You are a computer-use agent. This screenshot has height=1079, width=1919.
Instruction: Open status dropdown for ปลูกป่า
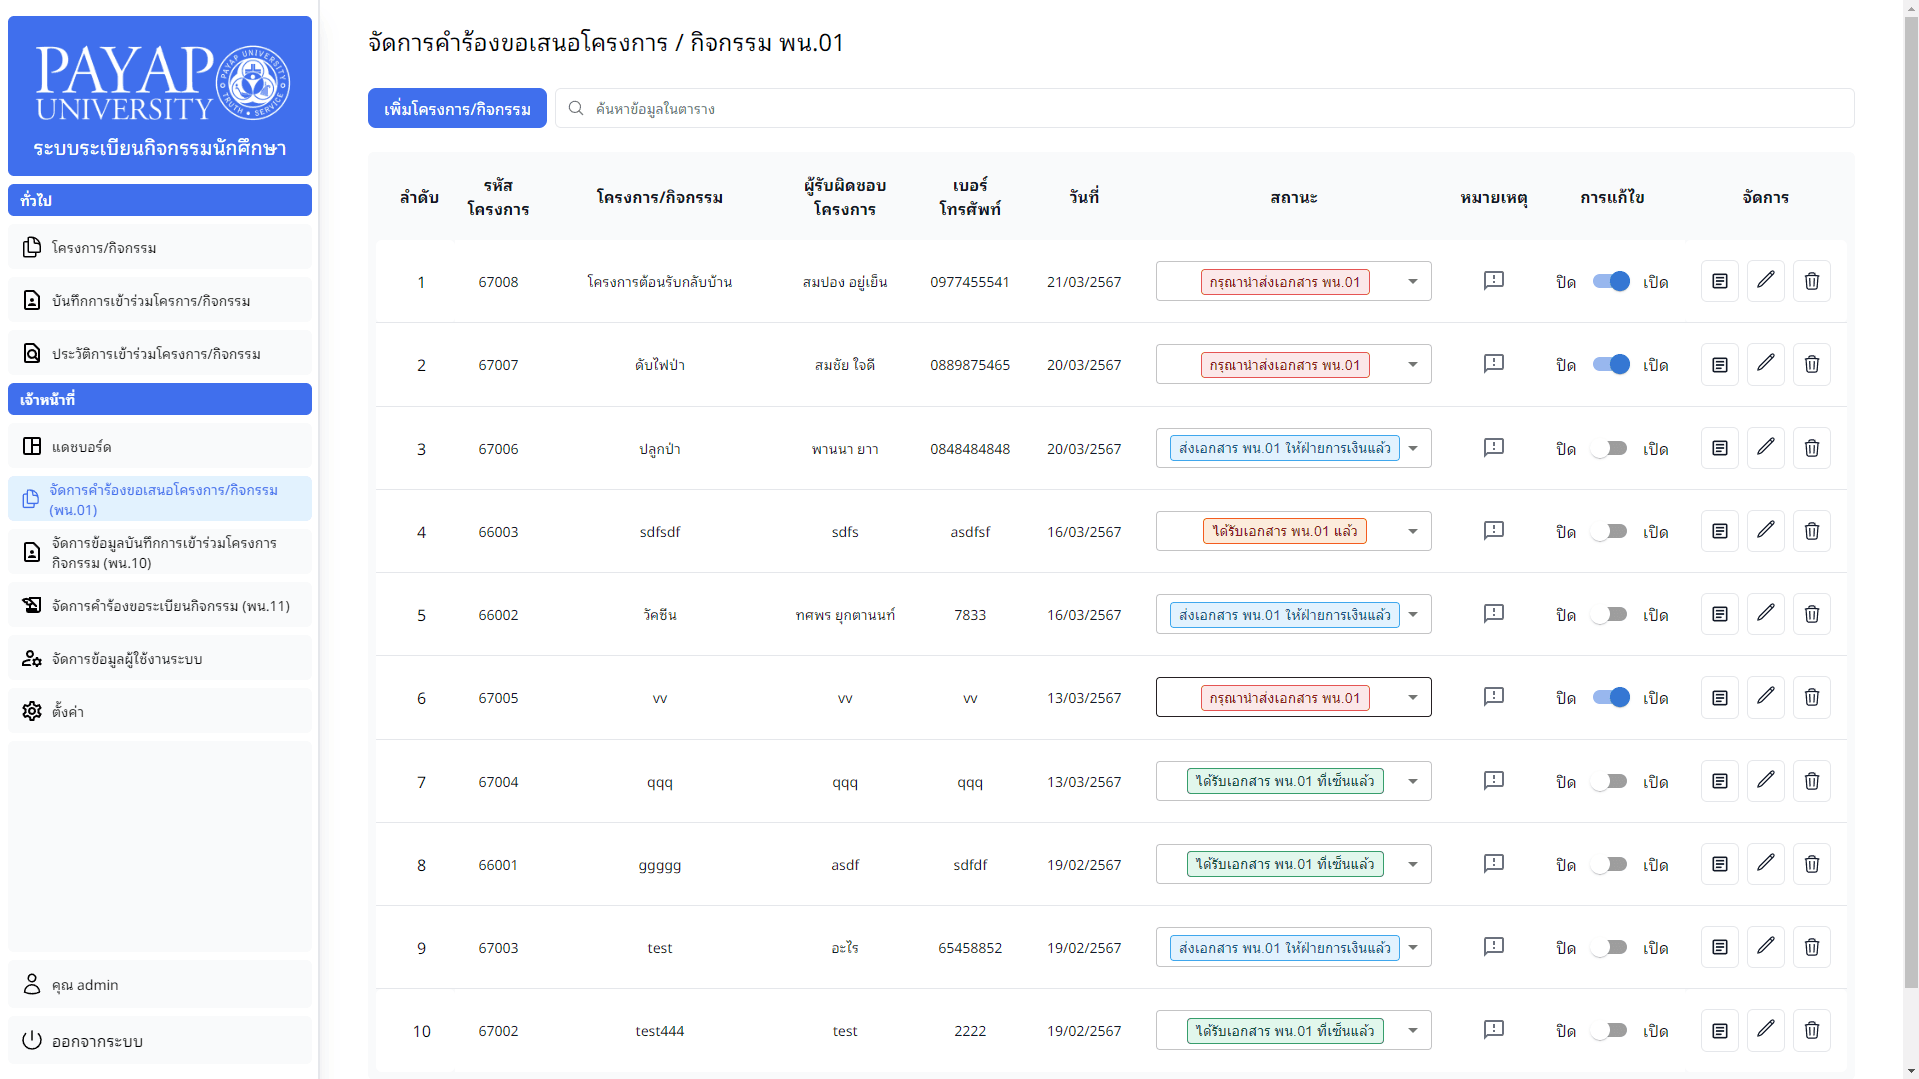[x=1293, y=448]
